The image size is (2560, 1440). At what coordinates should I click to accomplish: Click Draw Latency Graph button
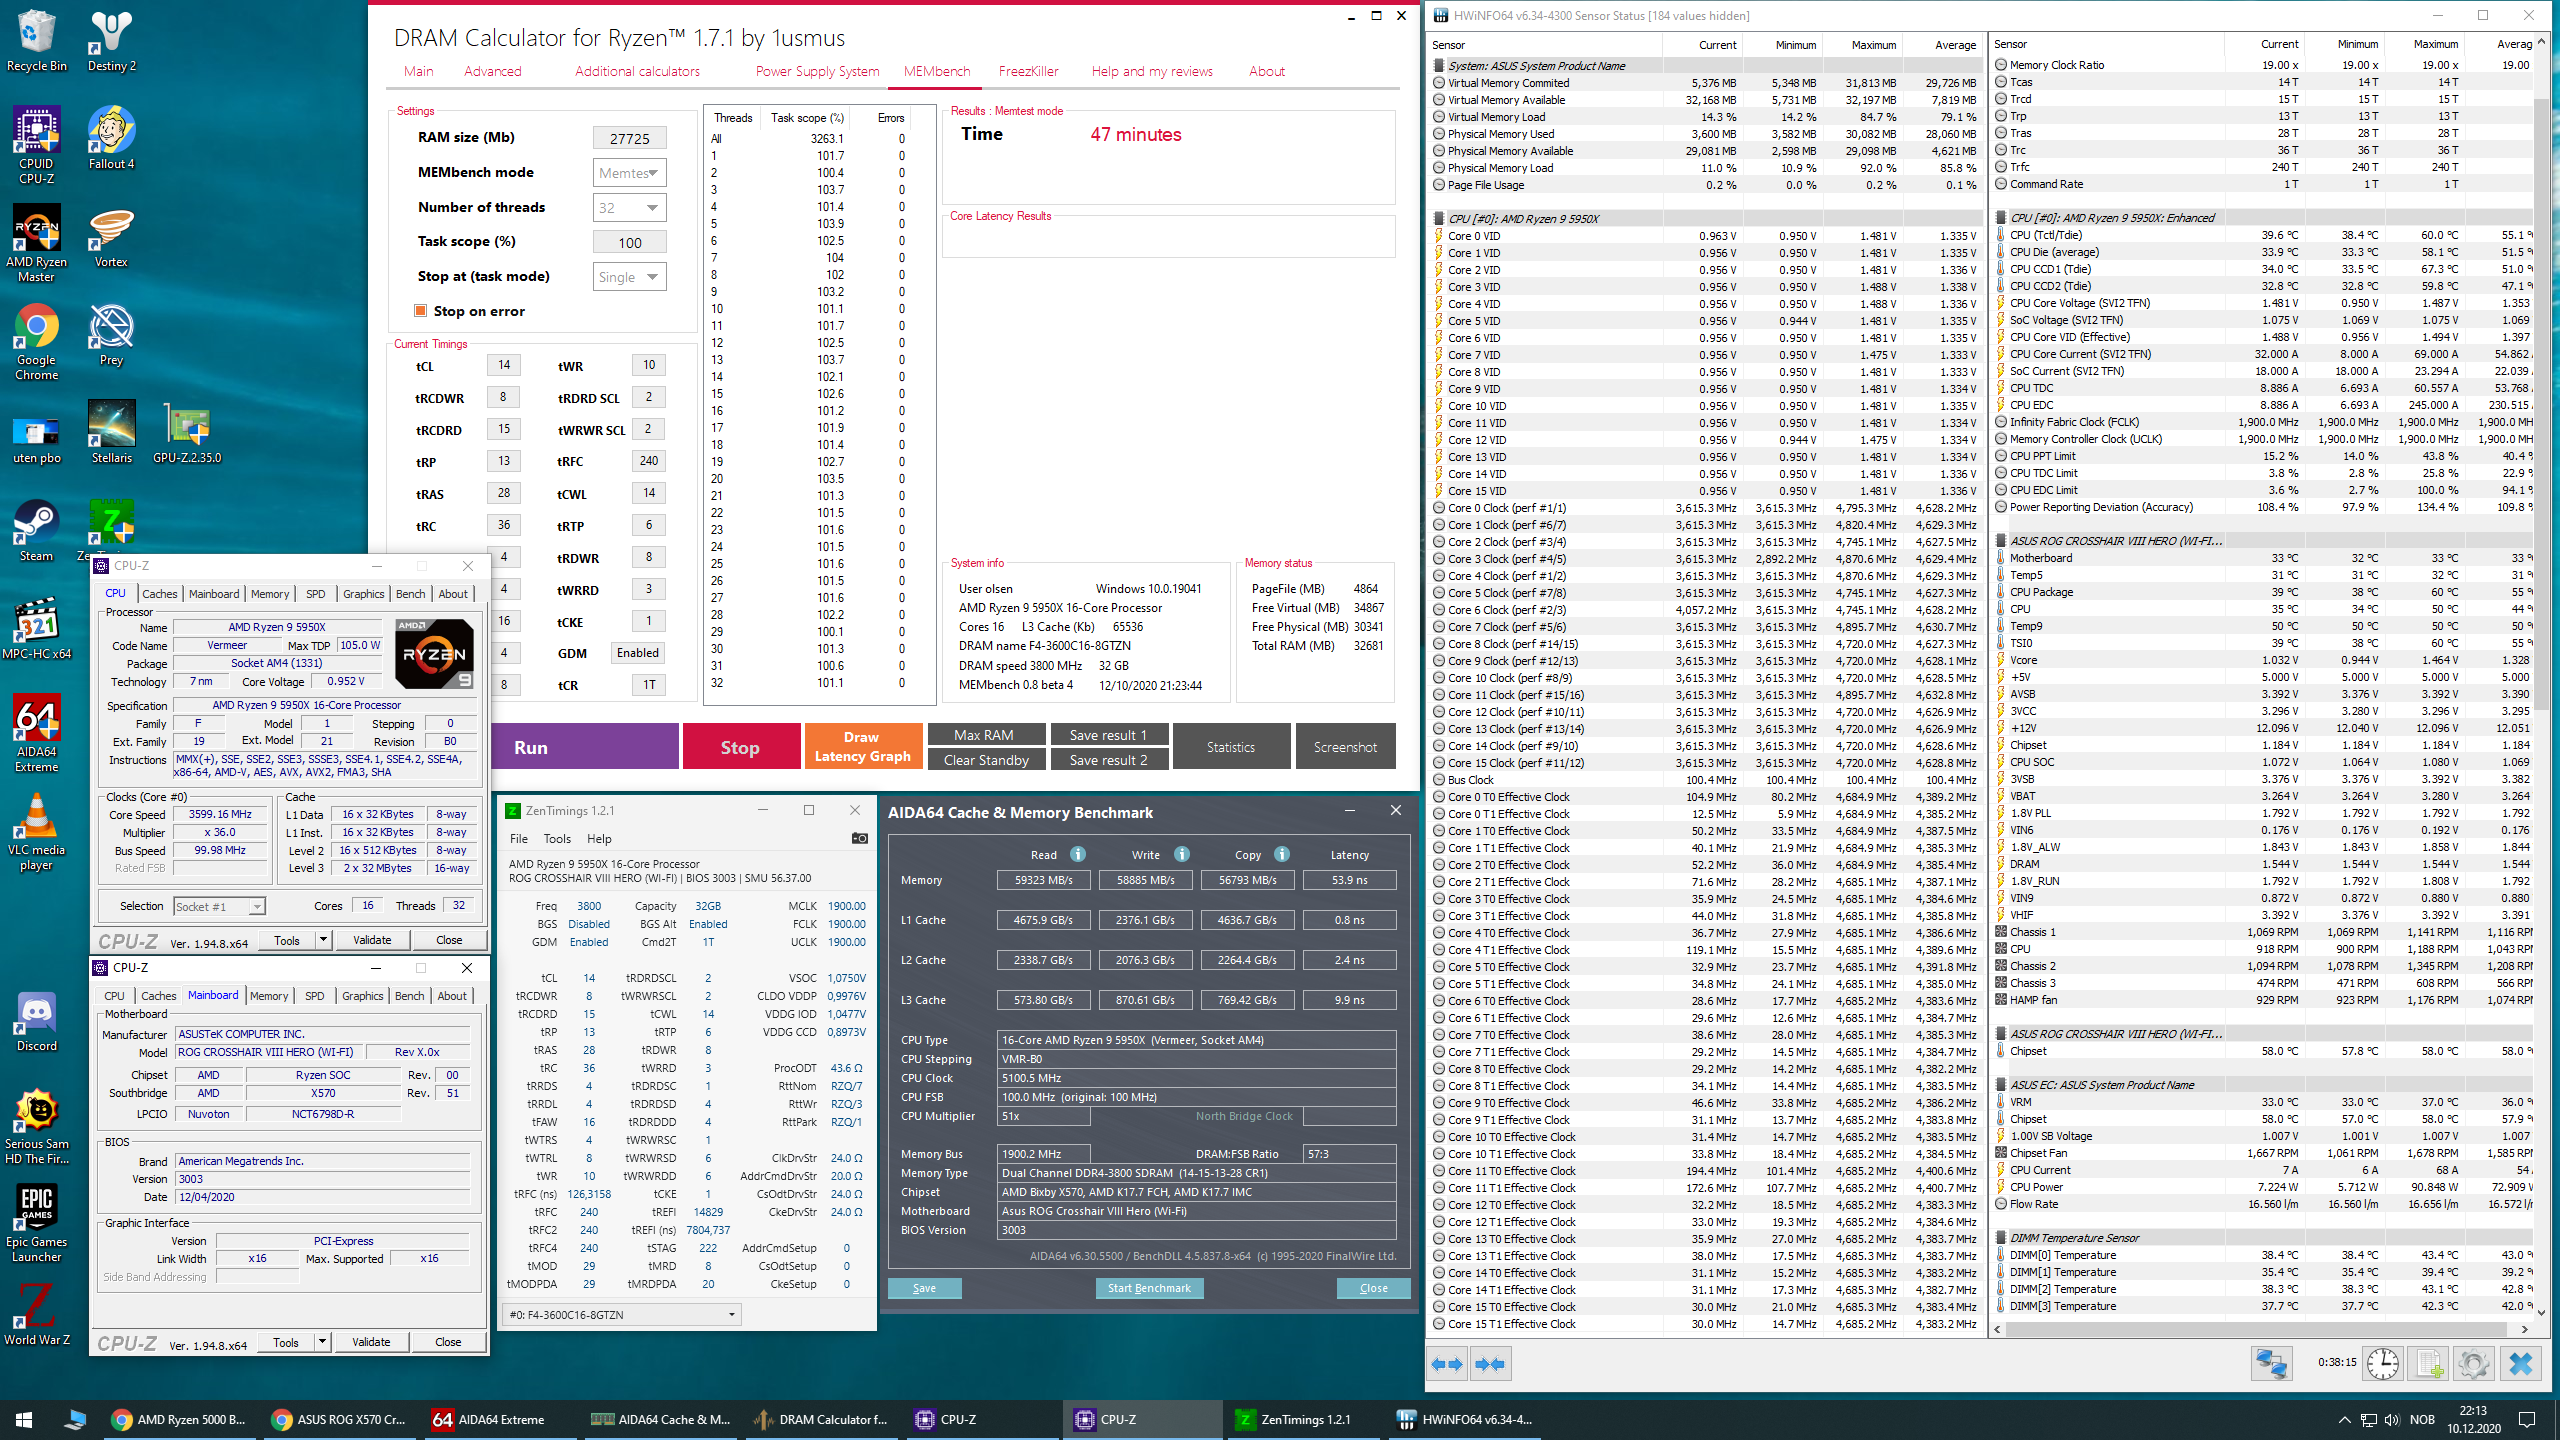(x=862, y=747)
